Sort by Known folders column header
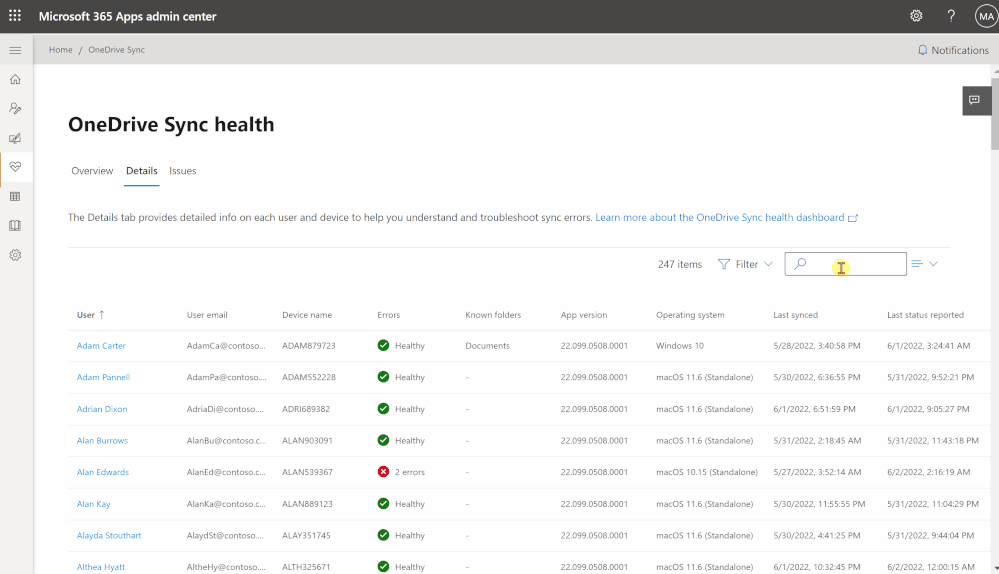This screenshot has height=574, width=999. click(x=493, y=315)
